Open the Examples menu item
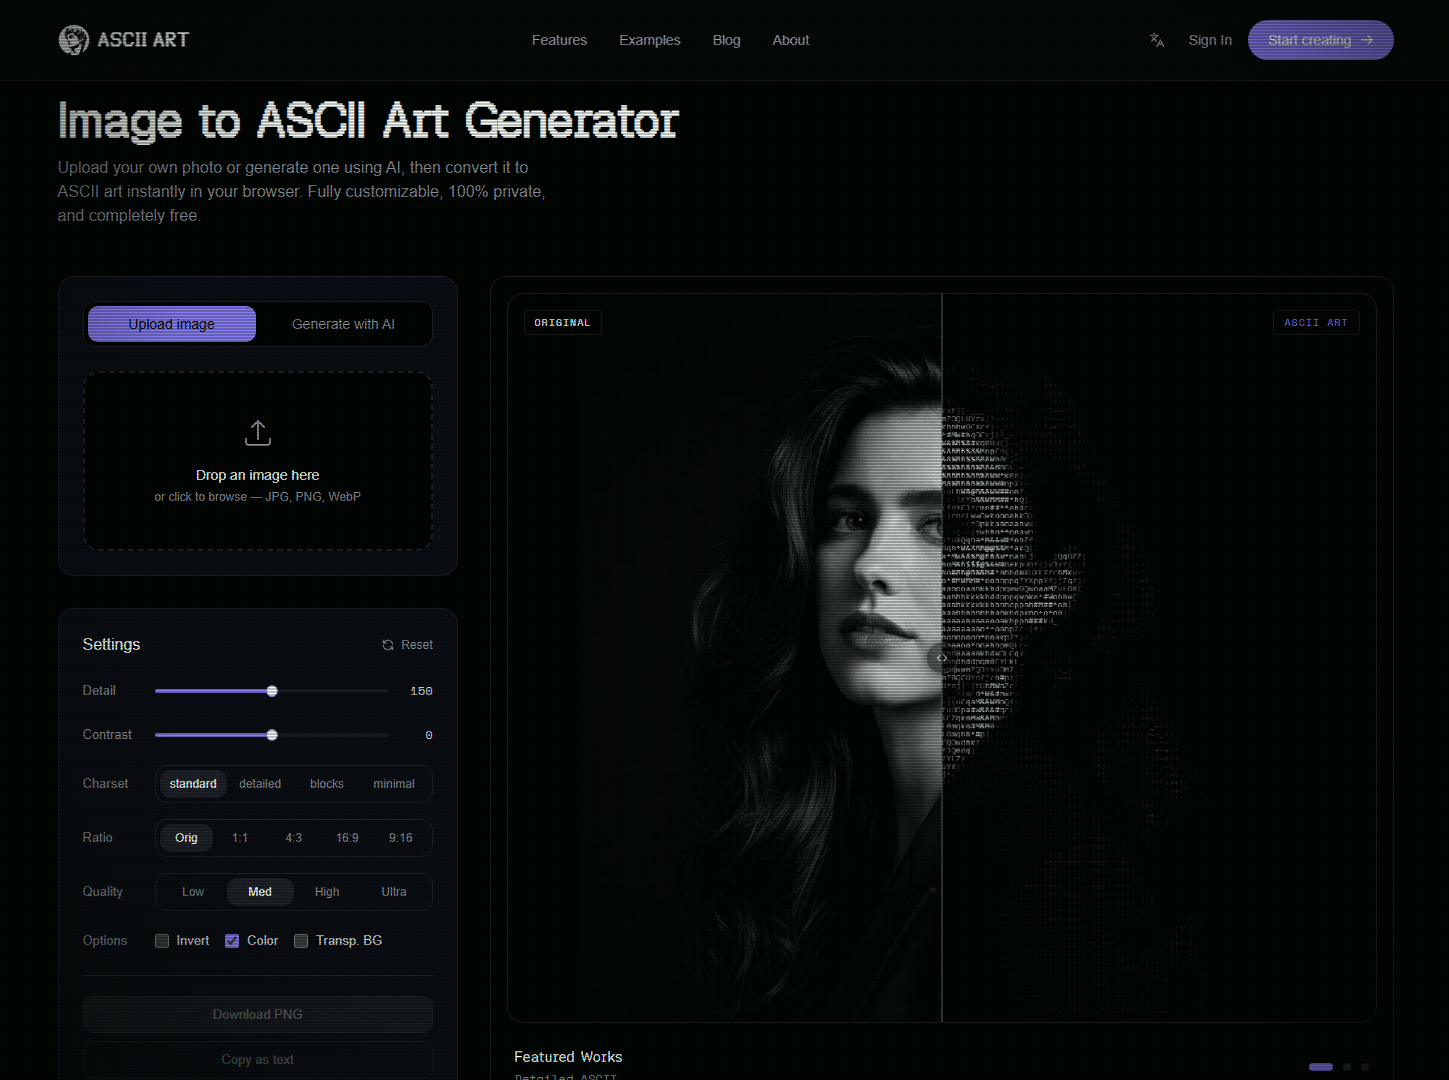Image resolution: width=1449 pixels, height=1080 pixels. click(650, 40)
